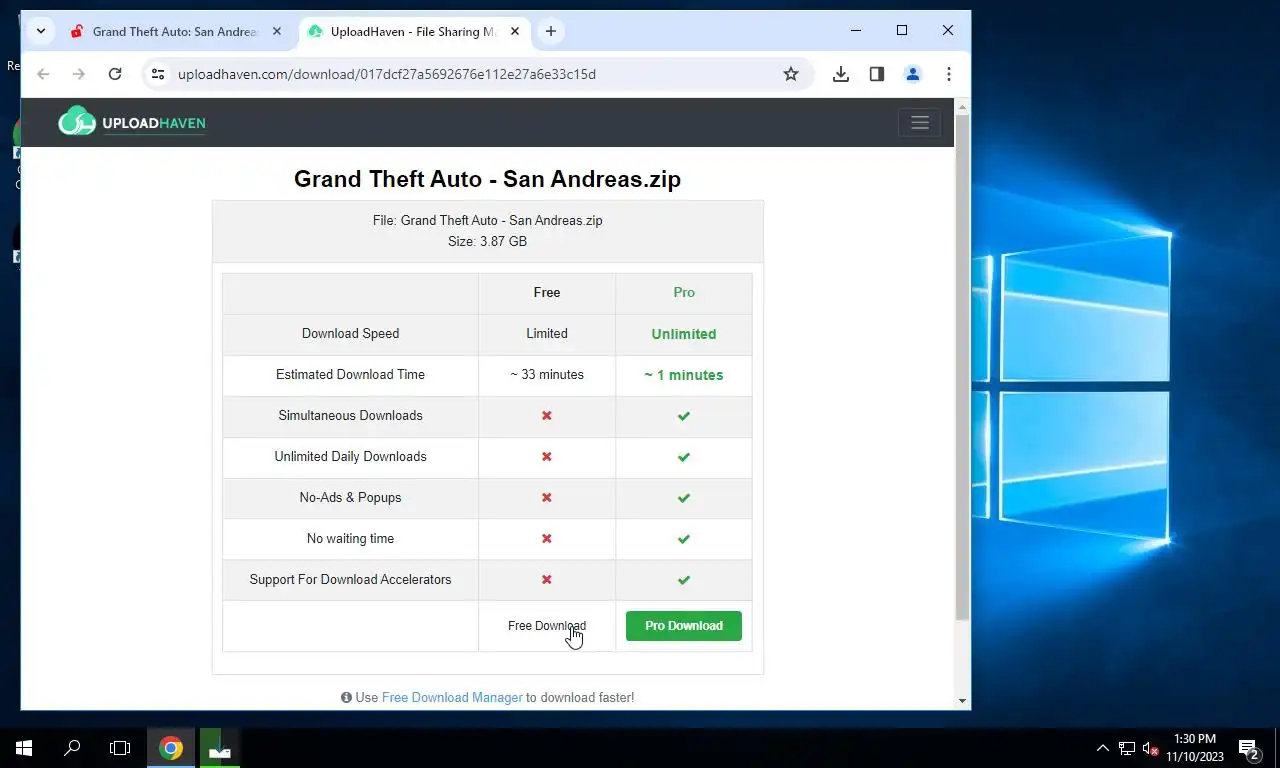Click '~ 33 minutes' cell
The width and height of the screenshot is (1280, 768).
(x=547, y=374)
